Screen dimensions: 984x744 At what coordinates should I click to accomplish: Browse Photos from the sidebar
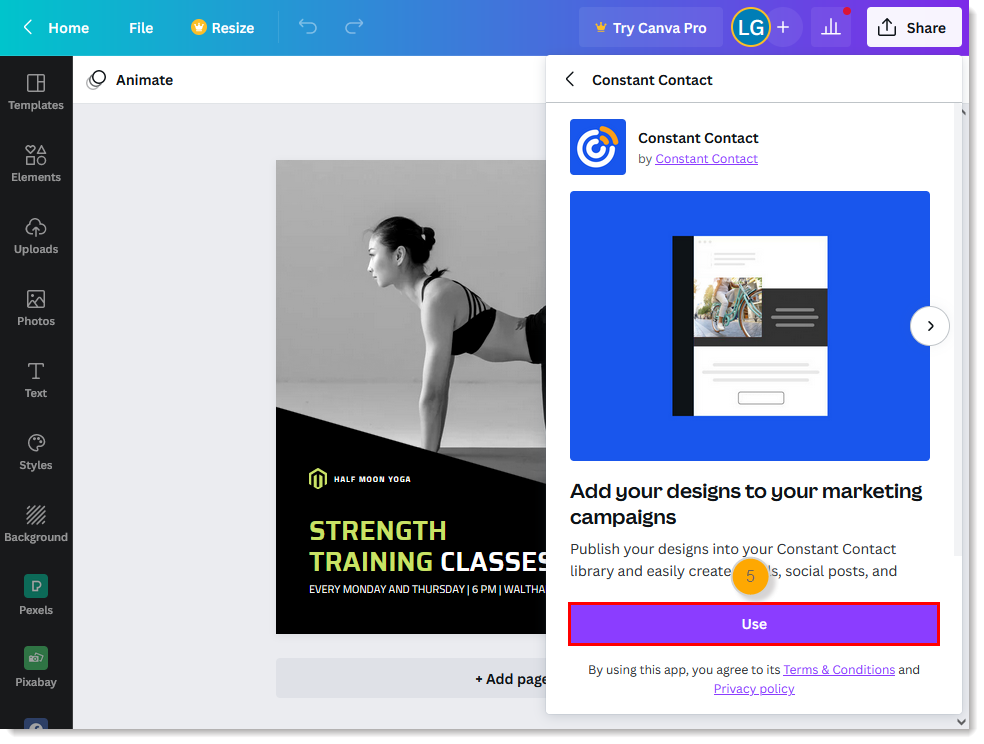(x=36, y=307)
